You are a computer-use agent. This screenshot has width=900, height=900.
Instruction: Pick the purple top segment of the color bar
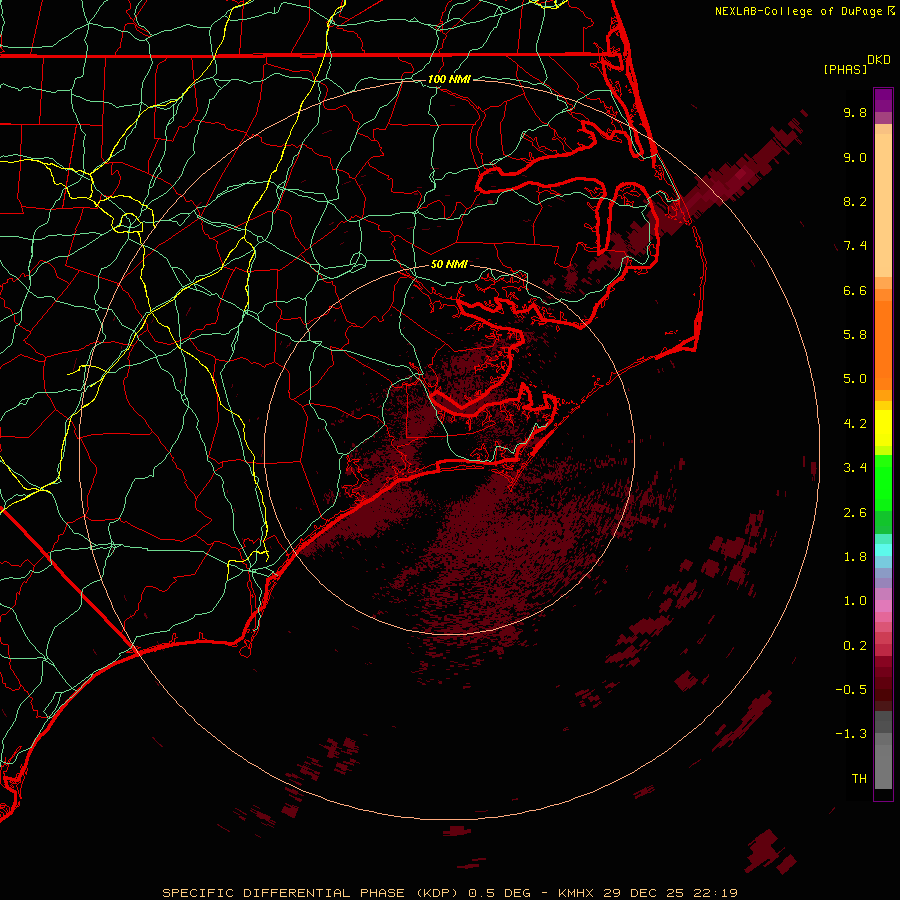[883, 100]
